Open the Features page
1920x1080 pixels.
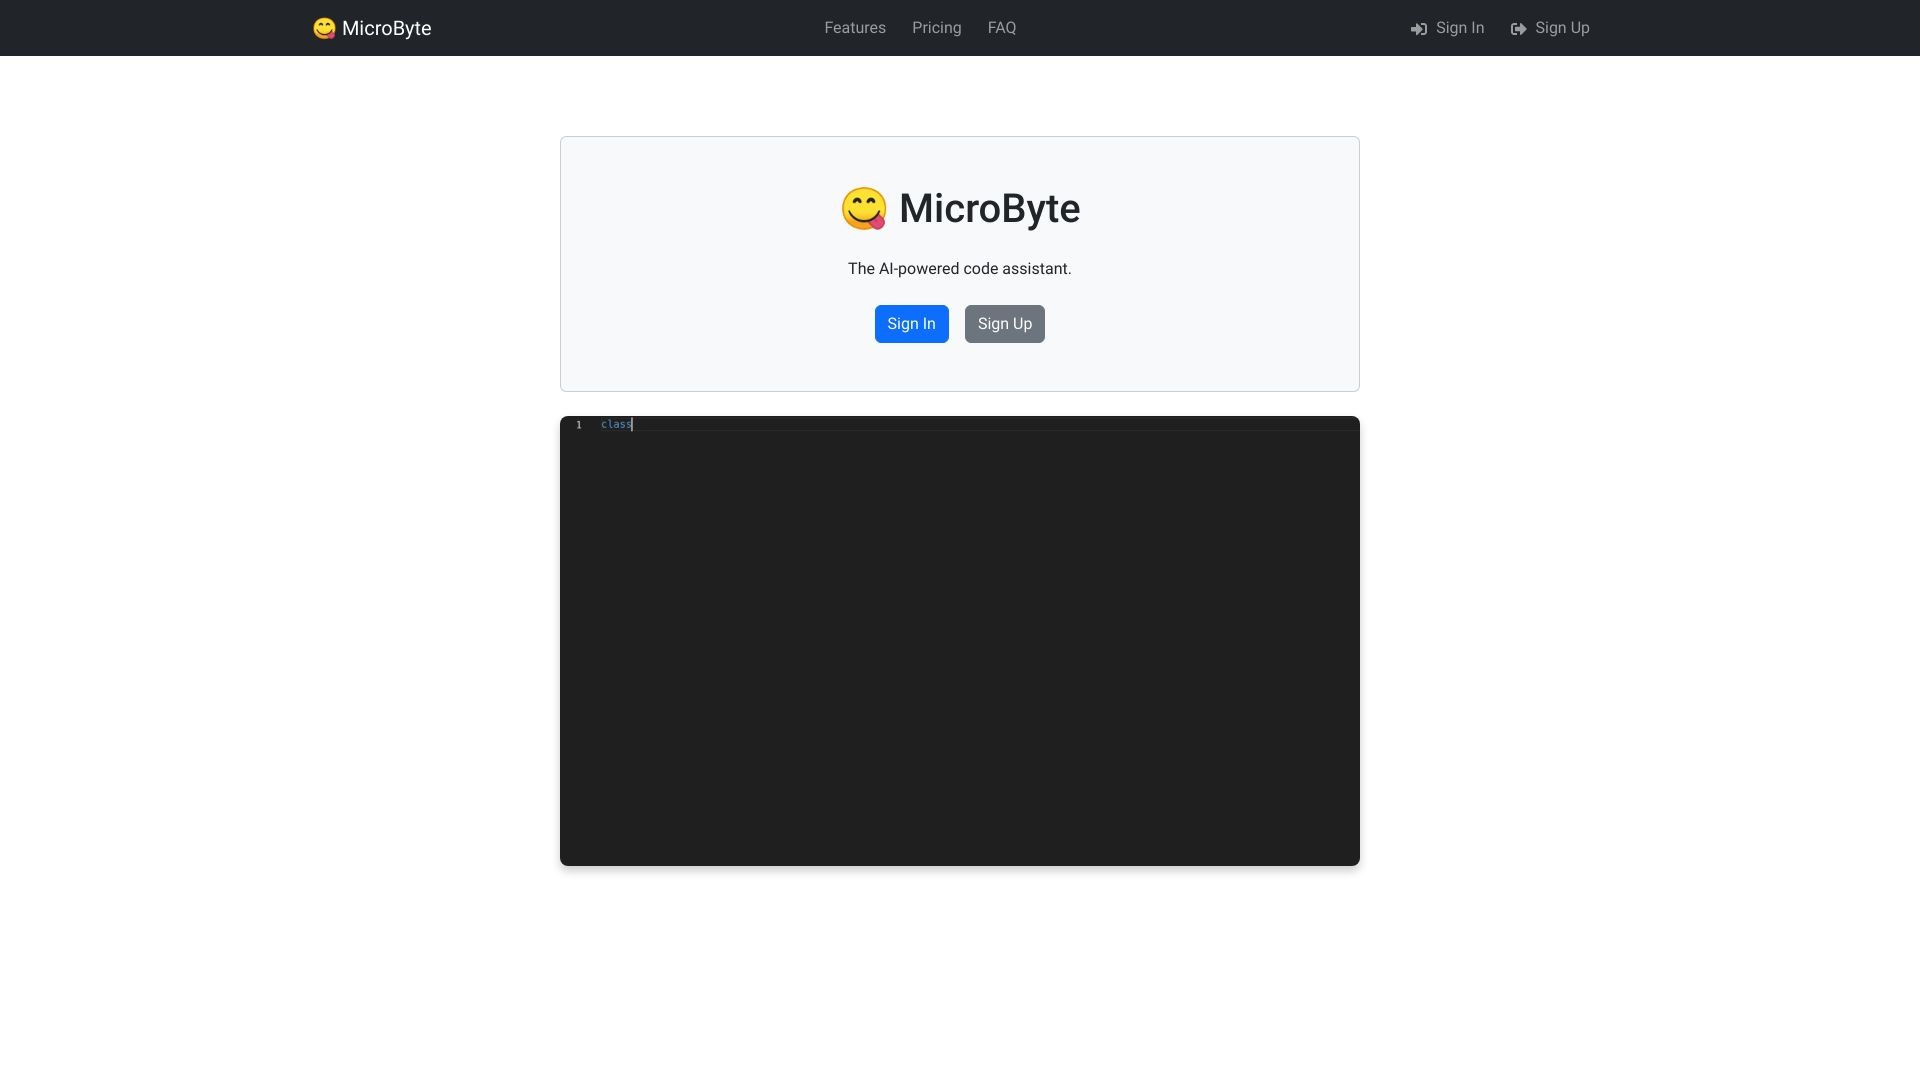pos(855,27)
